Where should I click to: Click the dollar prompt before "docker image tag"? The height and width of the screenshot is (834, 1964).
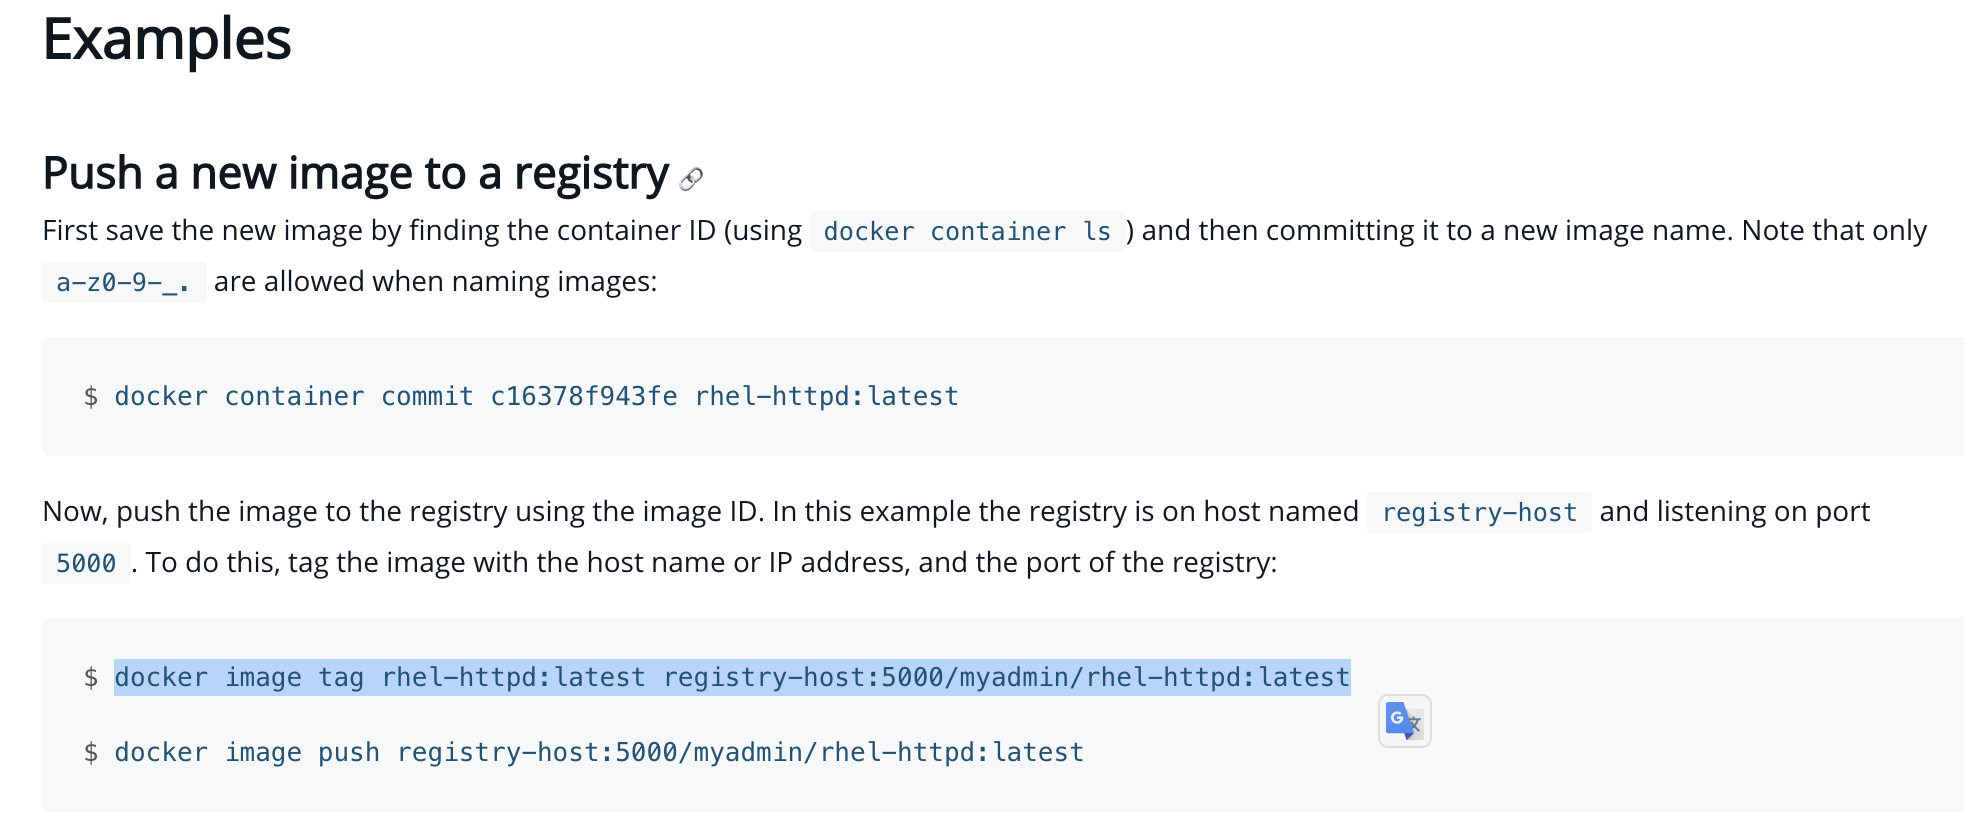tap(91, 678)
